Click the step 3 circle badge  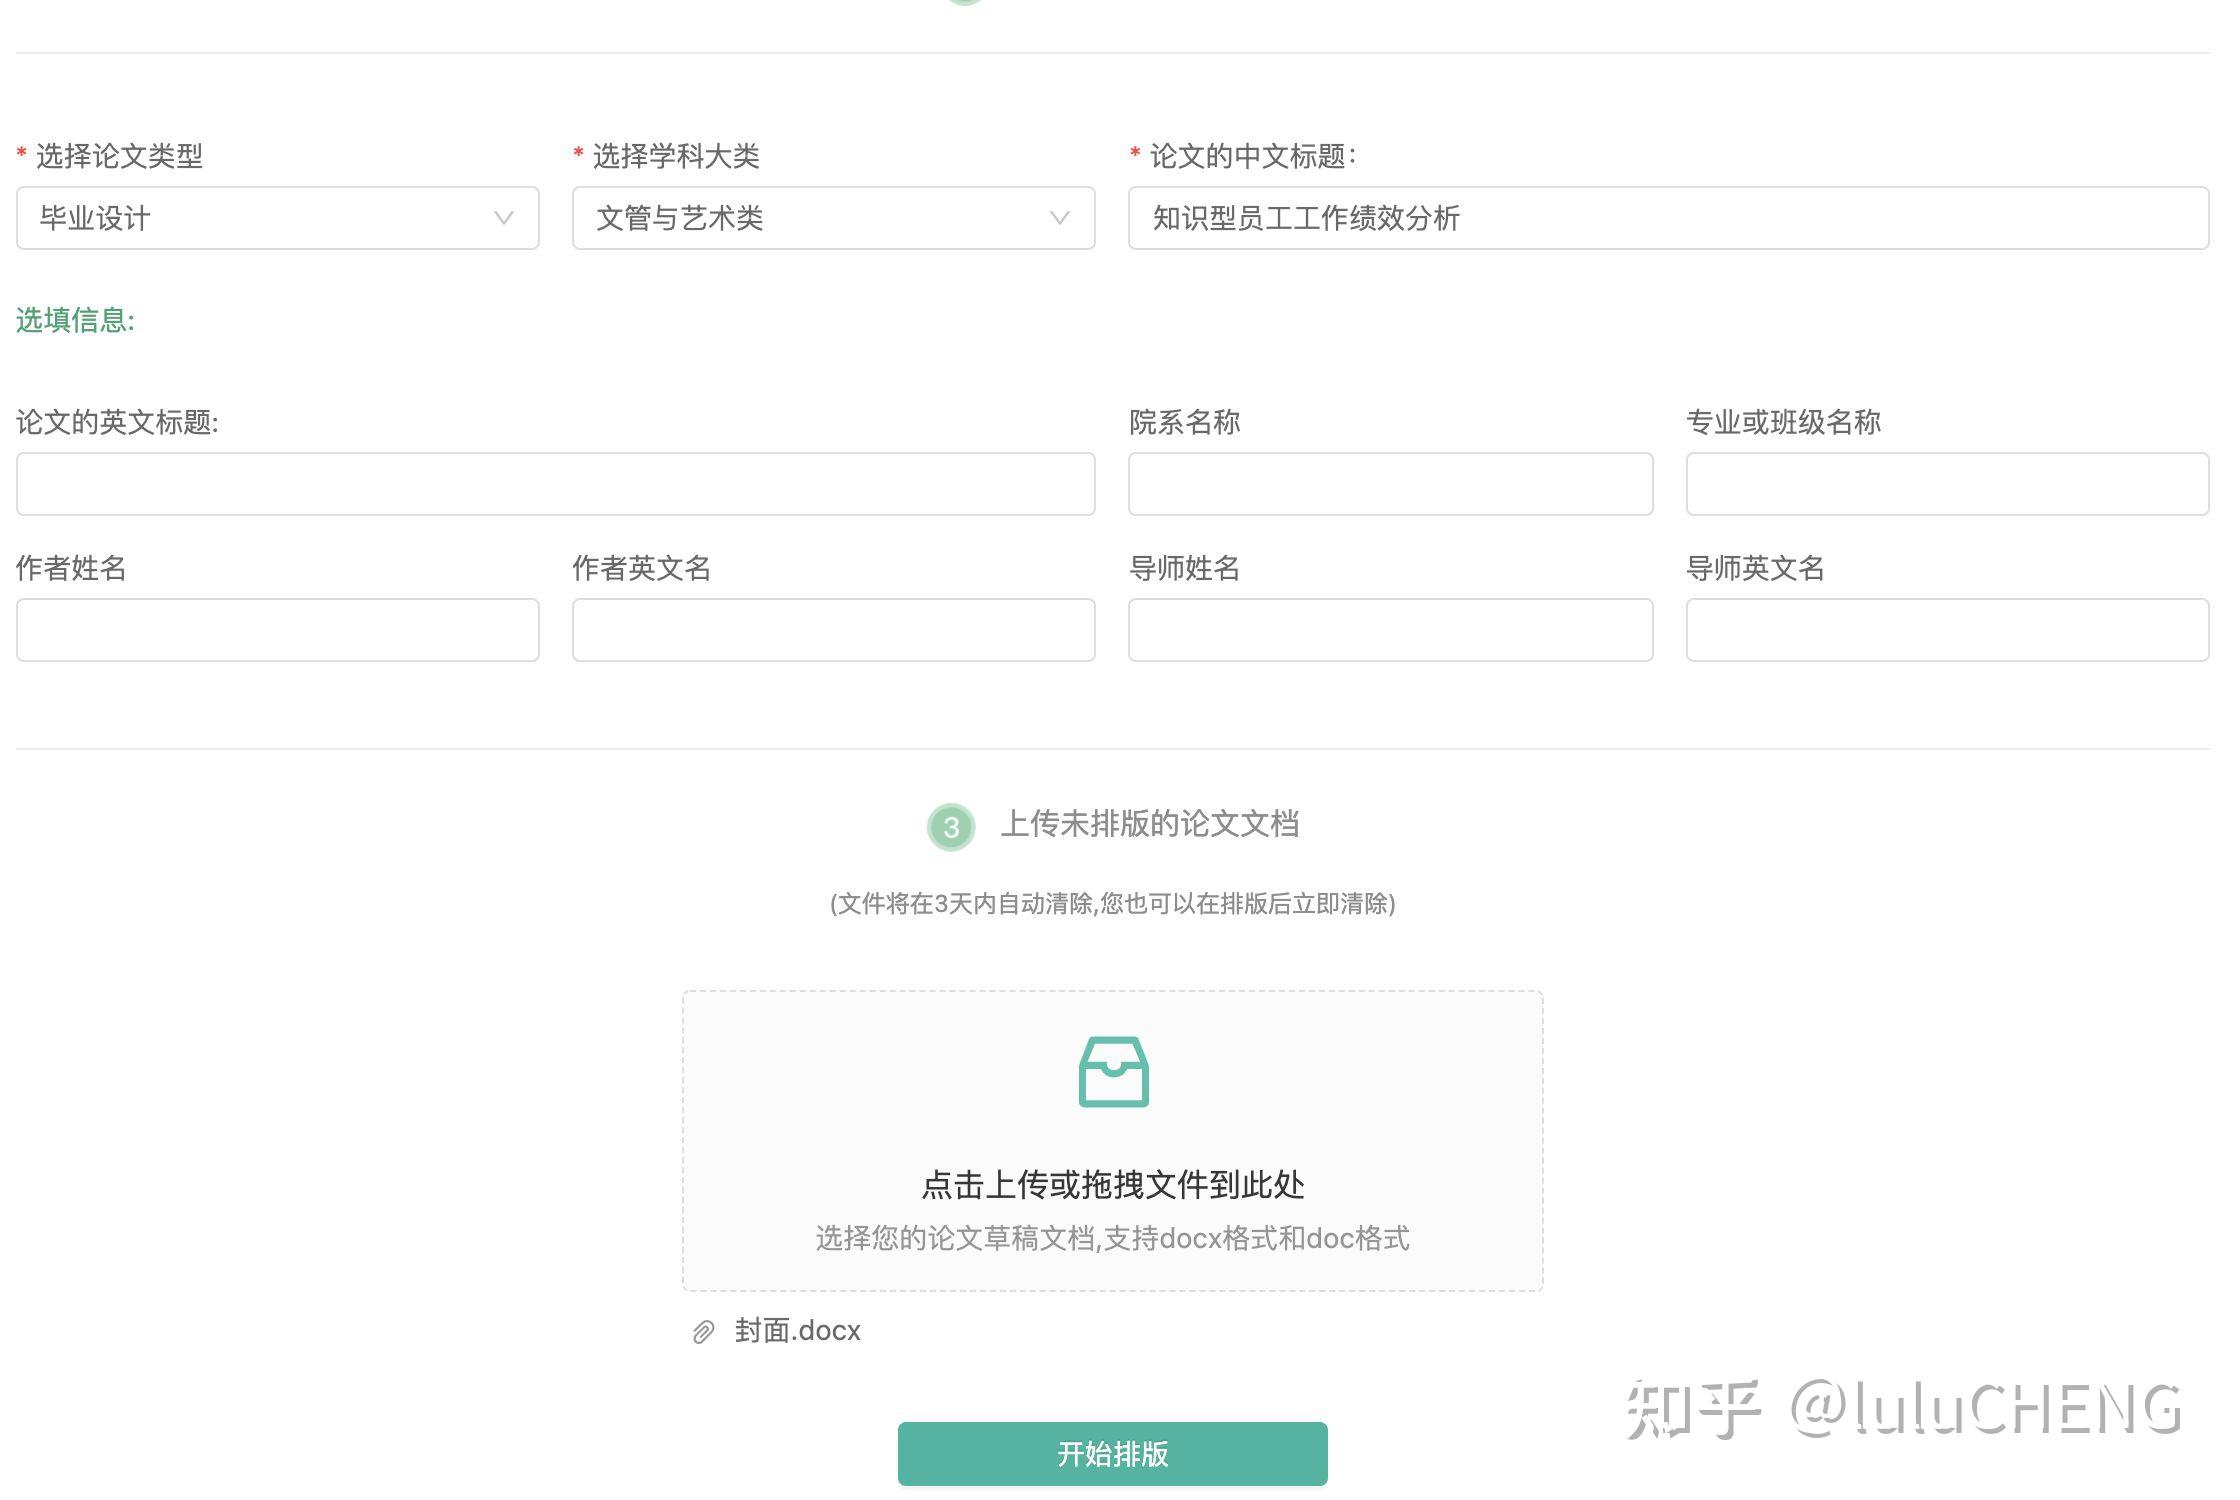pos(950,827)
